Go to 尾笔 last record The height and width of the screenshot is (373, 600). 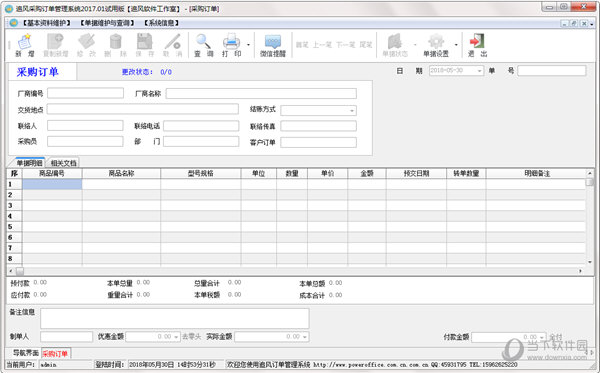(366, 45)
